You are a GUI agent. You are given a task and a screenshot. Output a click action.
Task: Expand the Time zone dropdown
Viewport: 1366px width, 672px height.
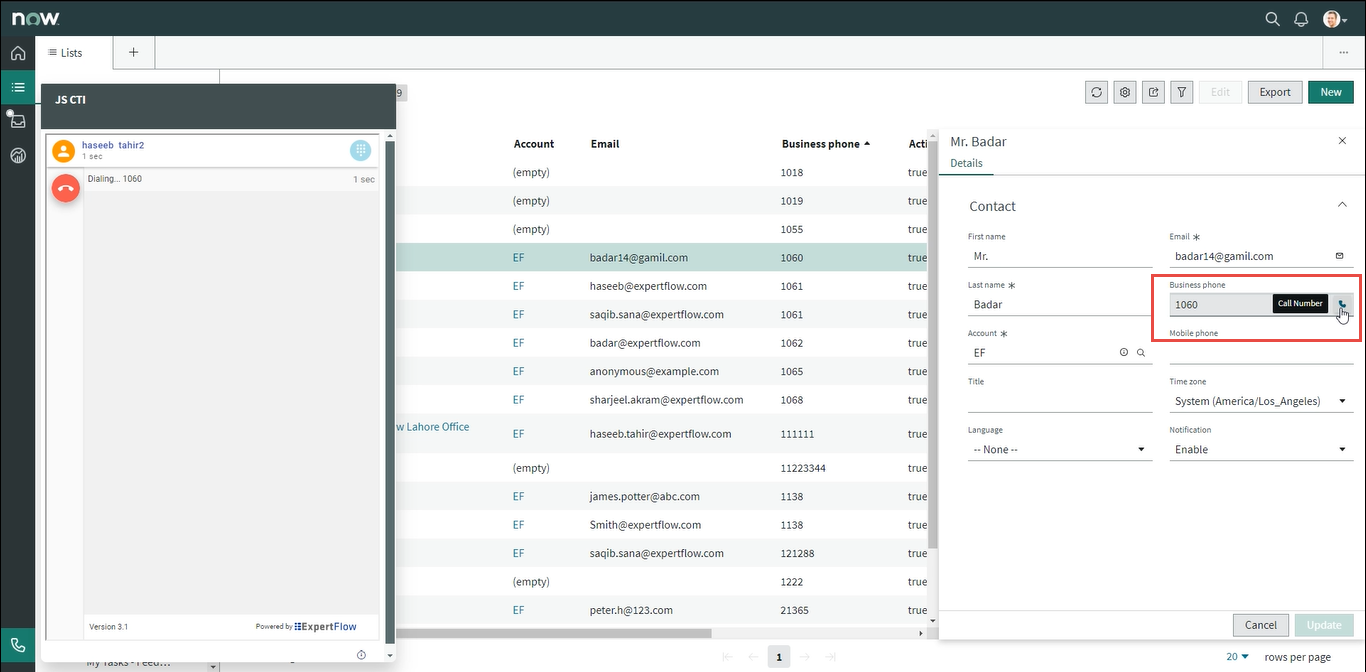click(1260, 401)
